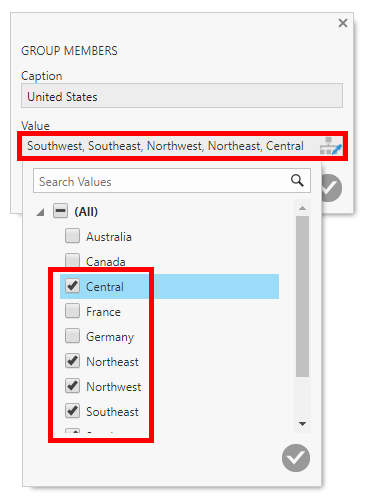Click the scrollbar down arrow
369x496 pixels.
tap(302, 424)
